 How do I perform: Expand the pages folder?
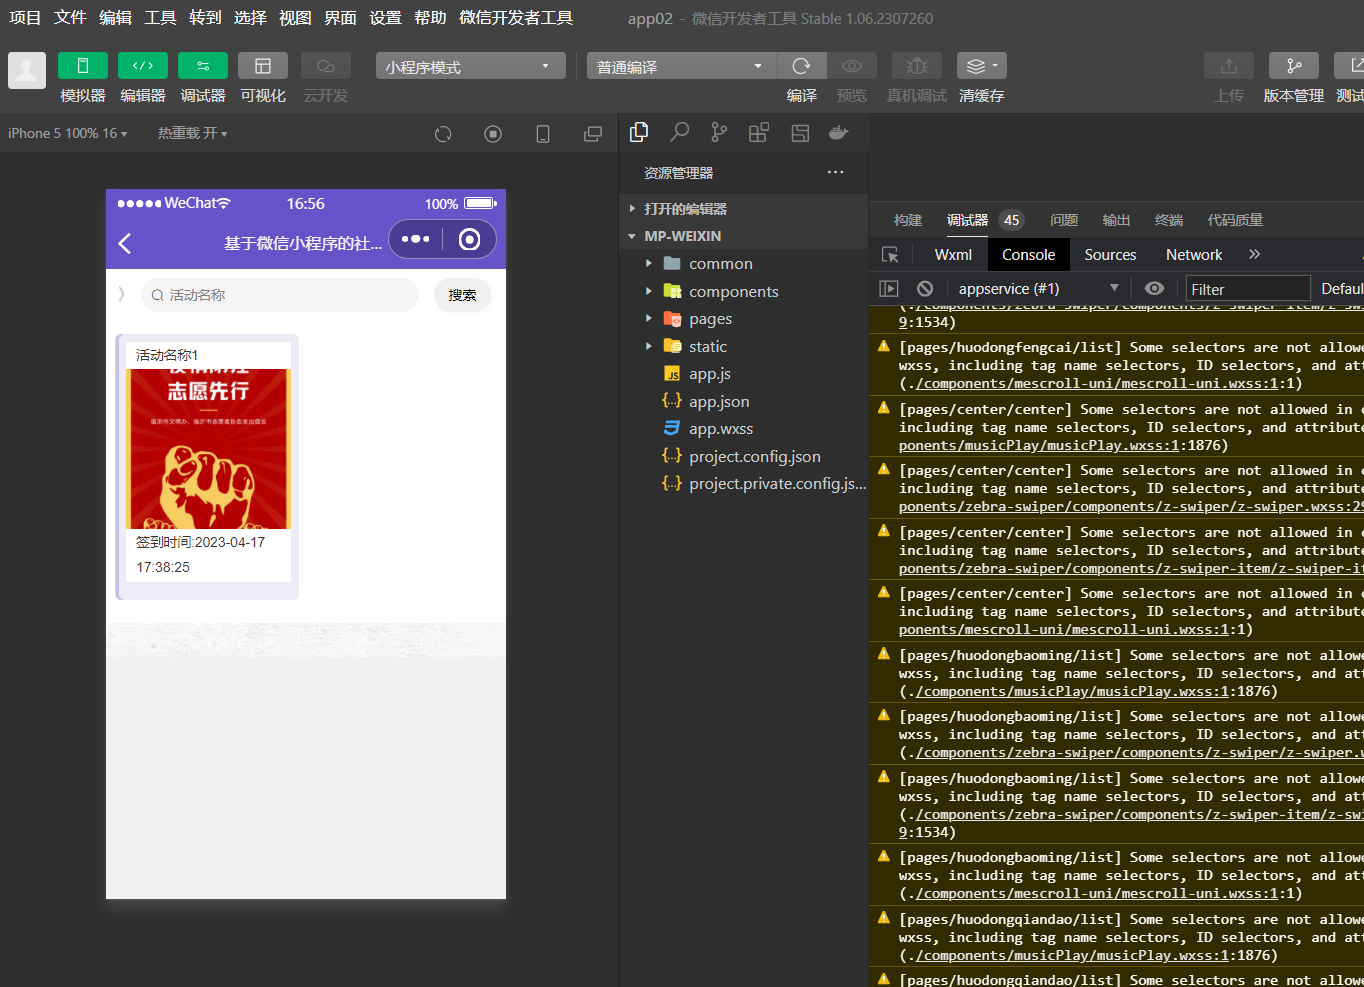coord(744,319)
